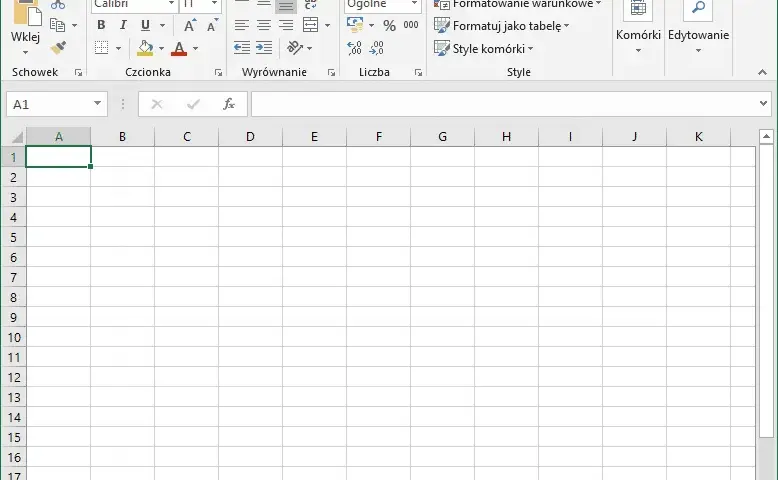Click the vertical scrollbar up arrow
The image size is (778, 480).
click(766, 136)
